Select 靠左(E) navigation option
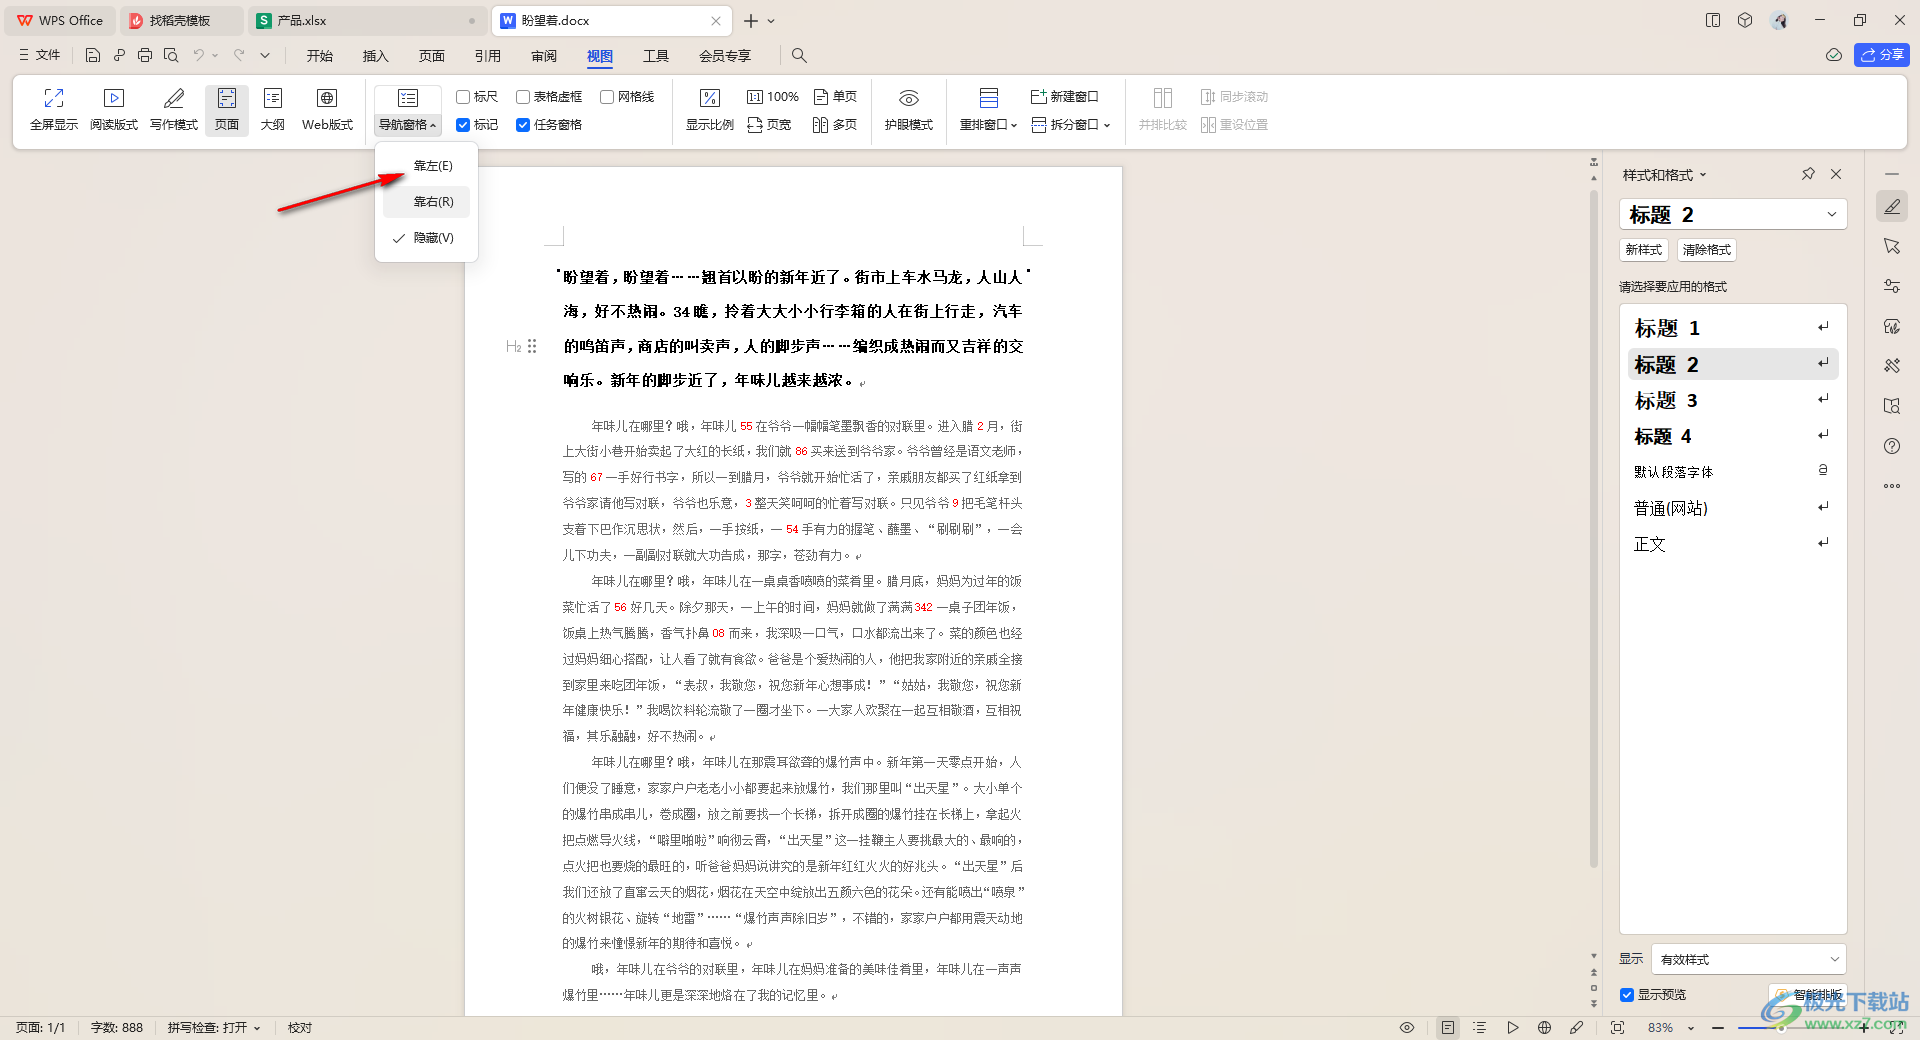1920x1040 pixels. (426, 166)
